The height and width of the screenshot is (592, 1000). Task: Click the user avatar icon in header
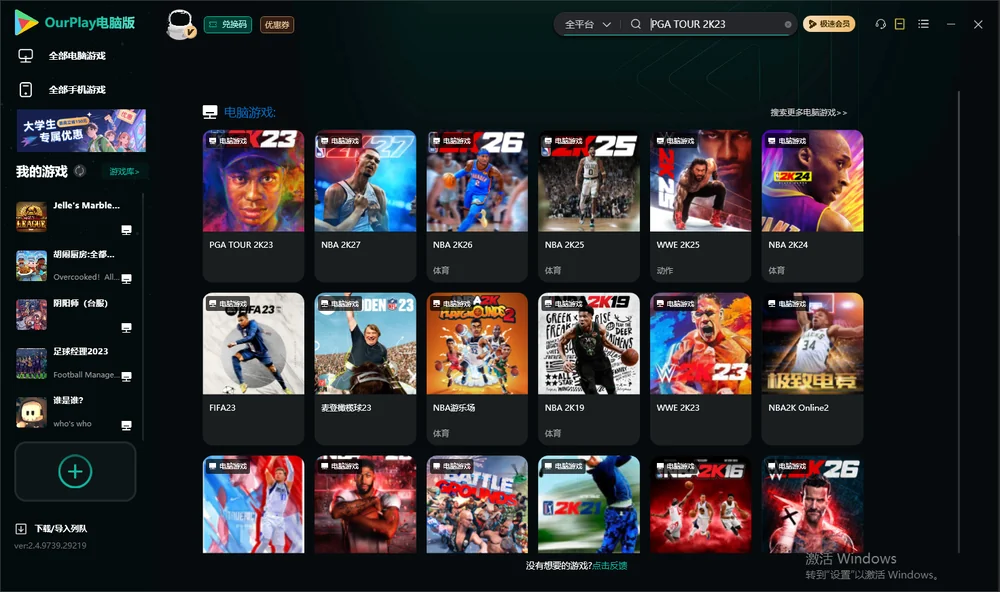click(180, 24)
